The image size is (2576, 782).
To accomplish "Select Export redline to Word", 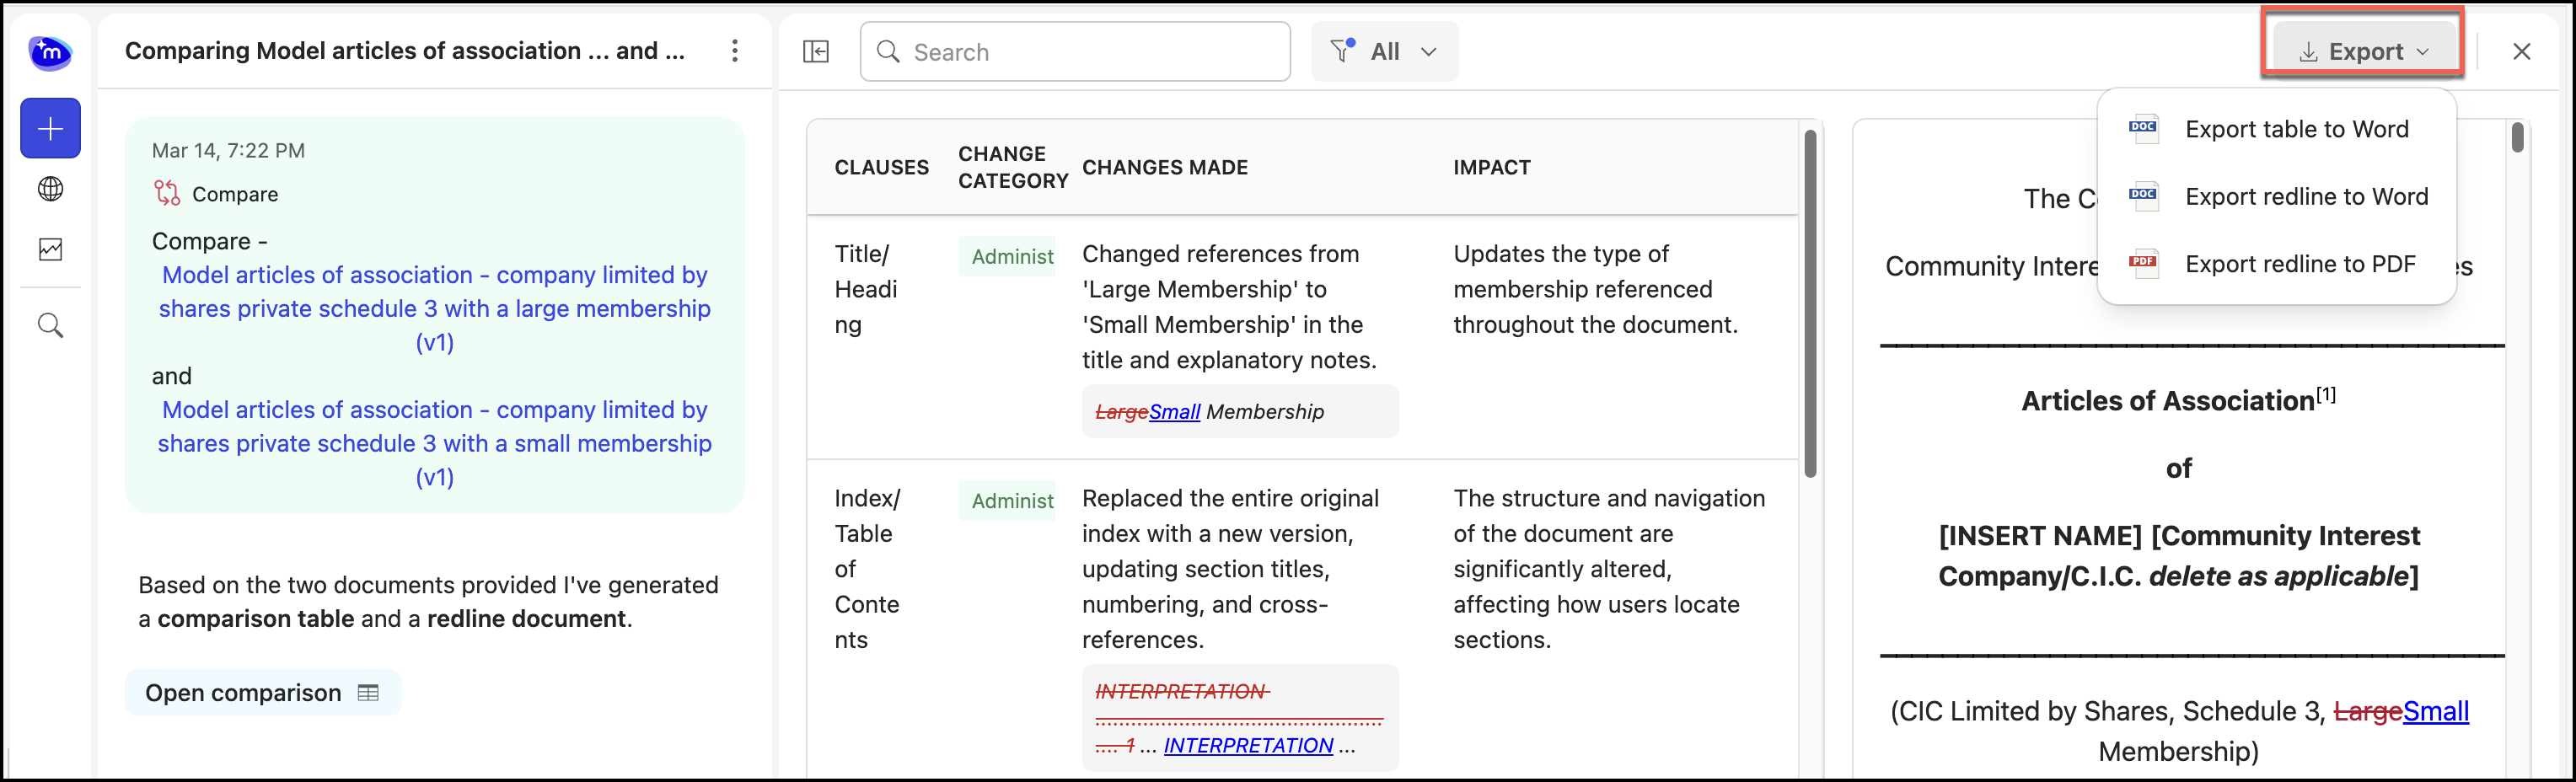I will 2306,196.
